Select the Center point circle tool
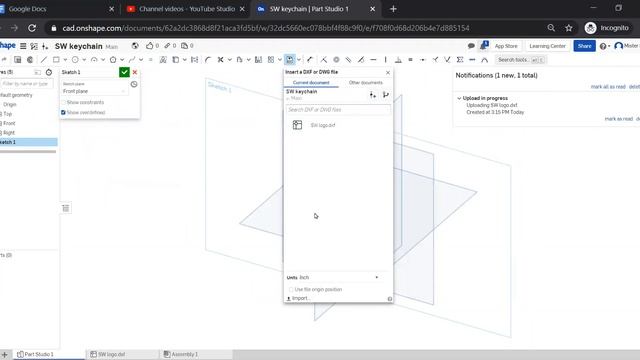 [75, 60]
